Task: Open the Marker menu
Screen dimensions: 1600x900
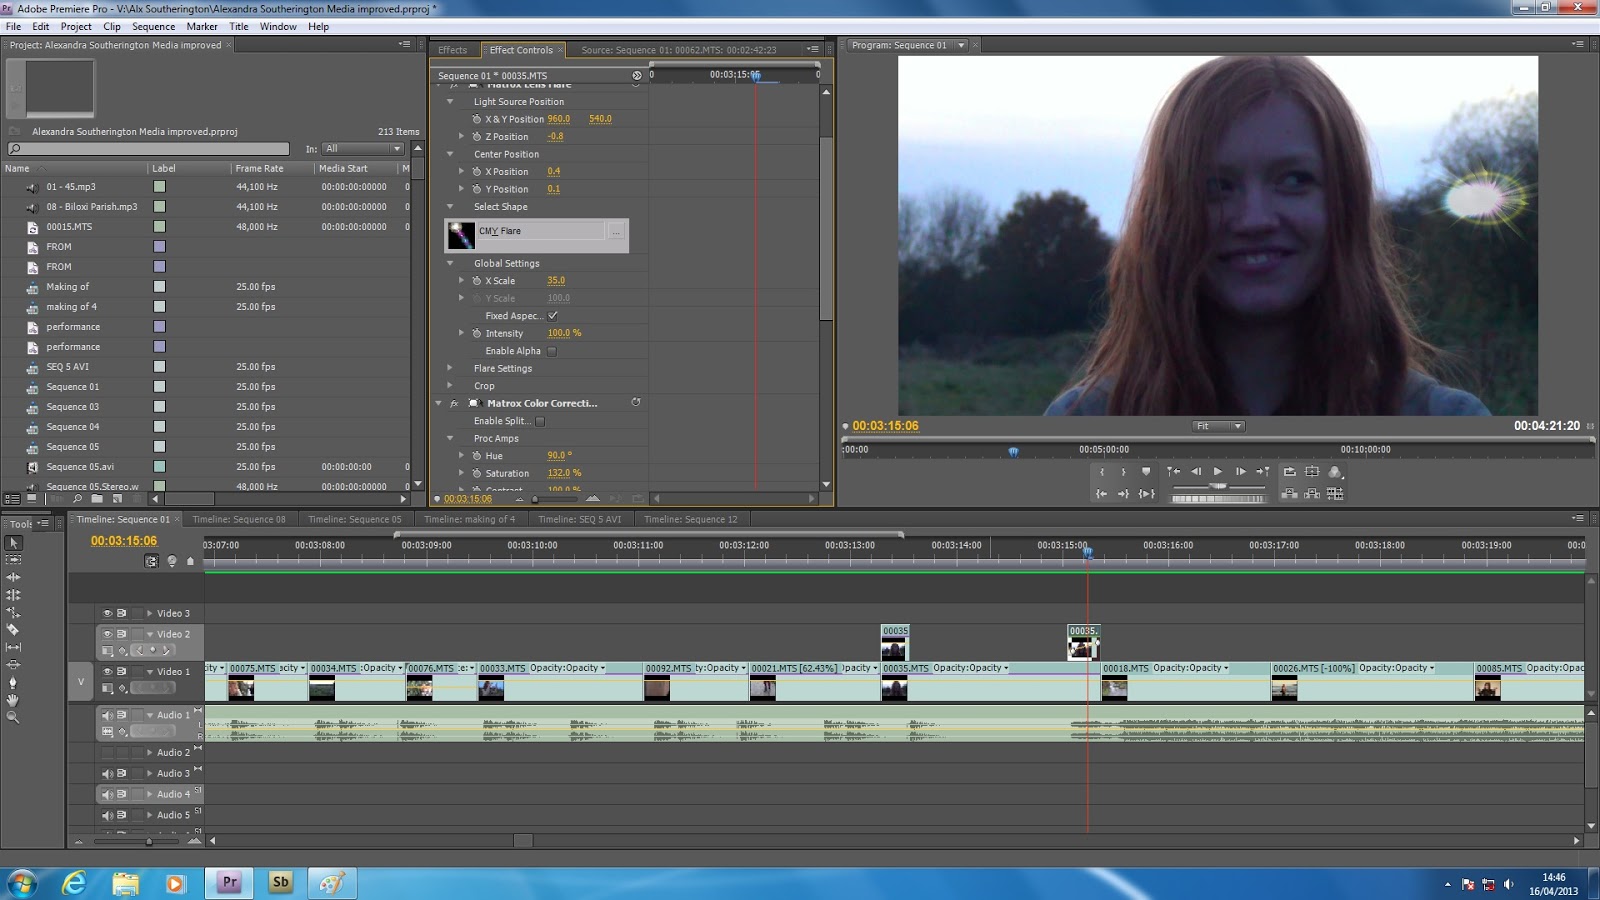Action: (x=202, y=27)
